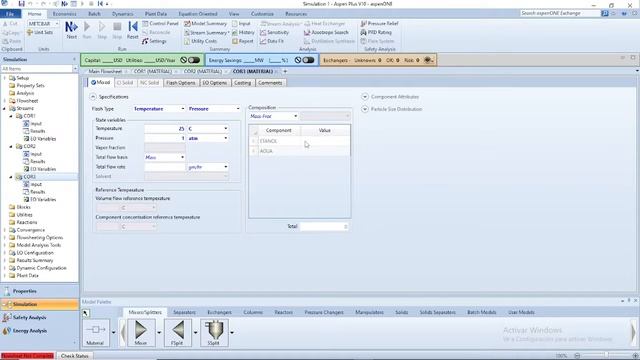Adjust the zoom slider in status bar
640x360 pixels.
pyautogui.click(x=606, y=356)
